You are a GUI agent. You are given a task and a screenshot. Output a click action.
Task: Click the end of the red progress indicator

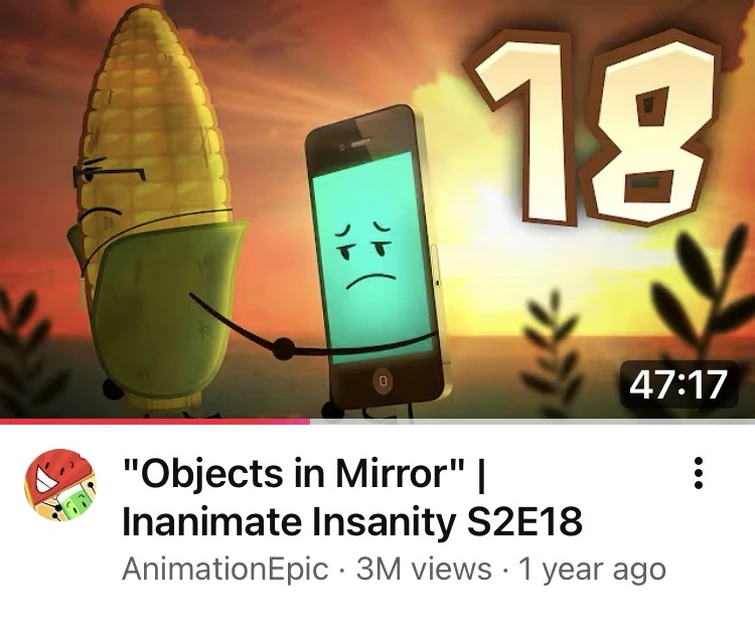(x=310, y=422)
